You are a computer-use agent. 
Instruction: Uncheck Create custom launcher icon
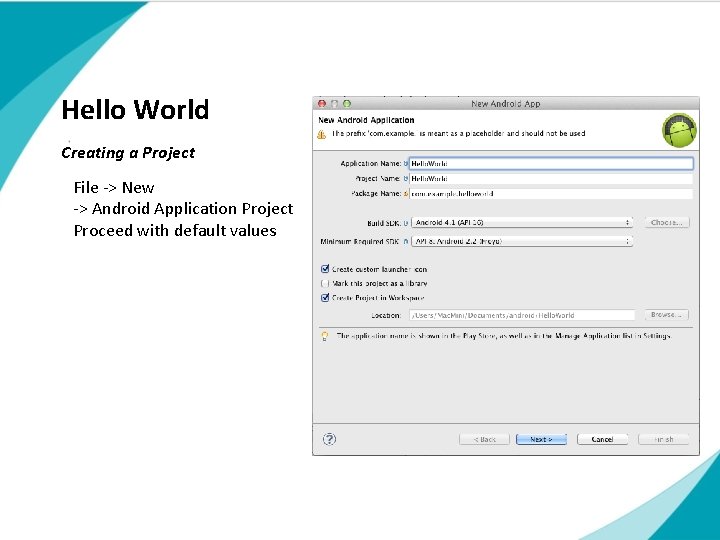[325, 269]
